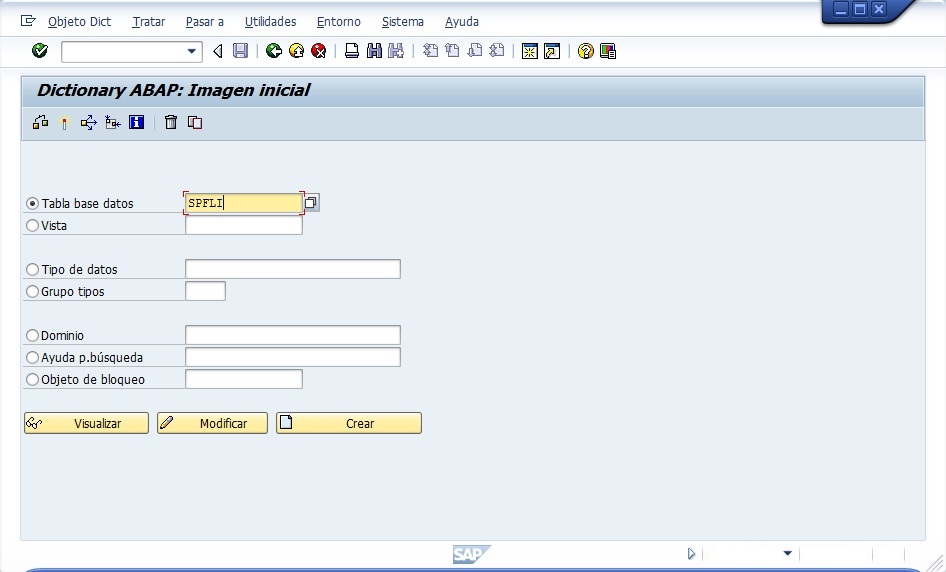Click the yellow Help question mark icon
This screenshot has width=946, height=572.
[586, 51]
